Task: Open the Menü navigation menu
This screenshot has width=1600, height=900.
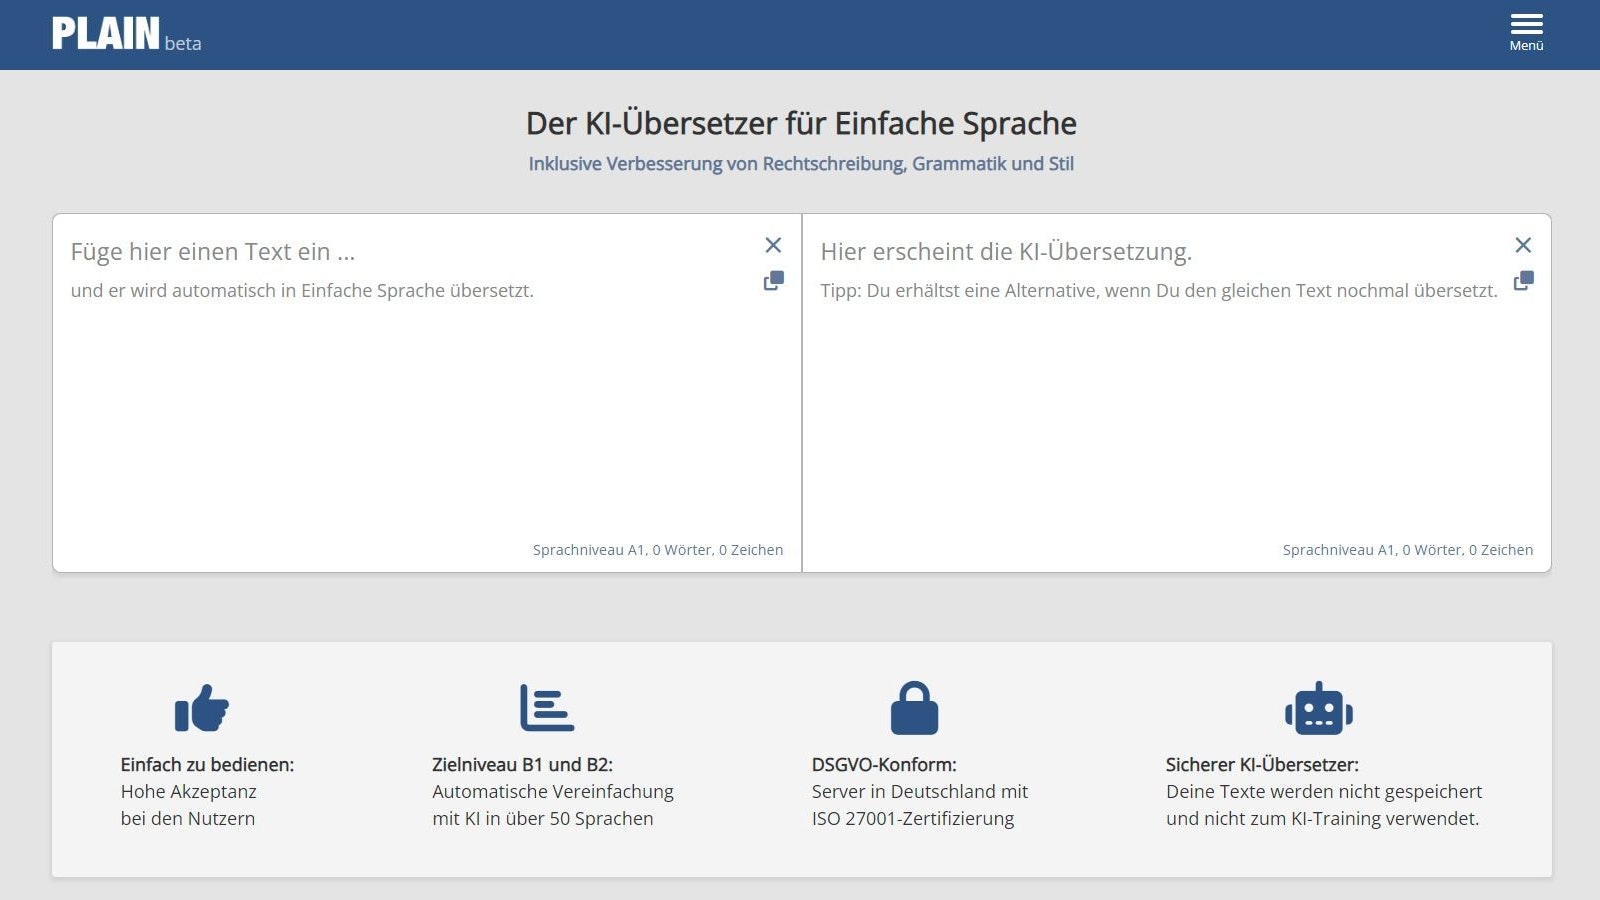Action: (x=1526, y=30)
